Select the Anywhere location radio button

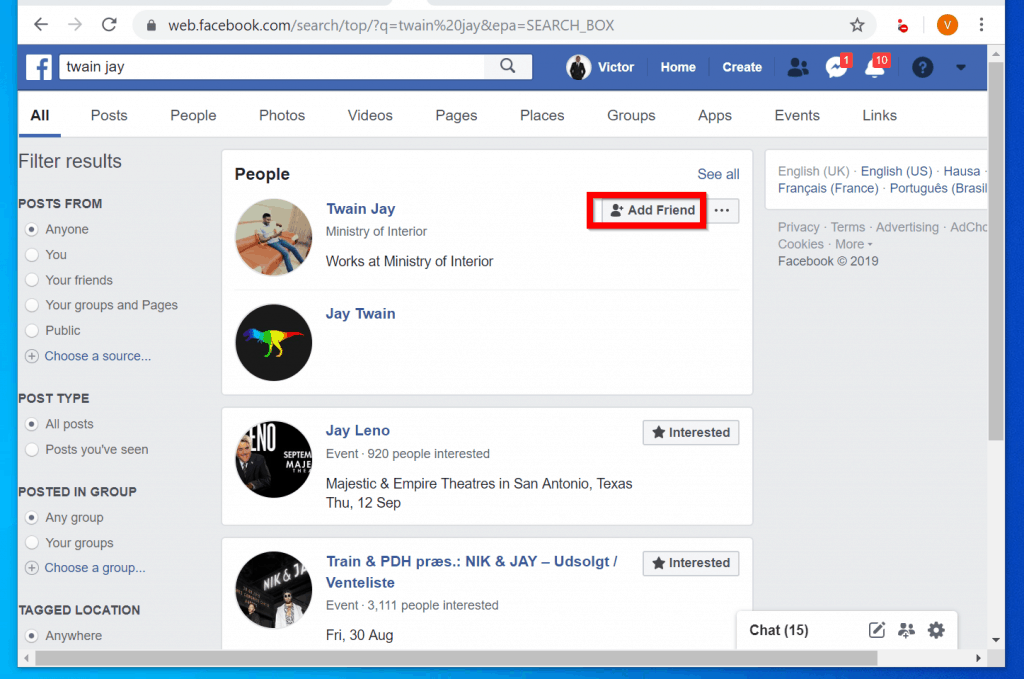pyautogui.click(x=31, y=635)
